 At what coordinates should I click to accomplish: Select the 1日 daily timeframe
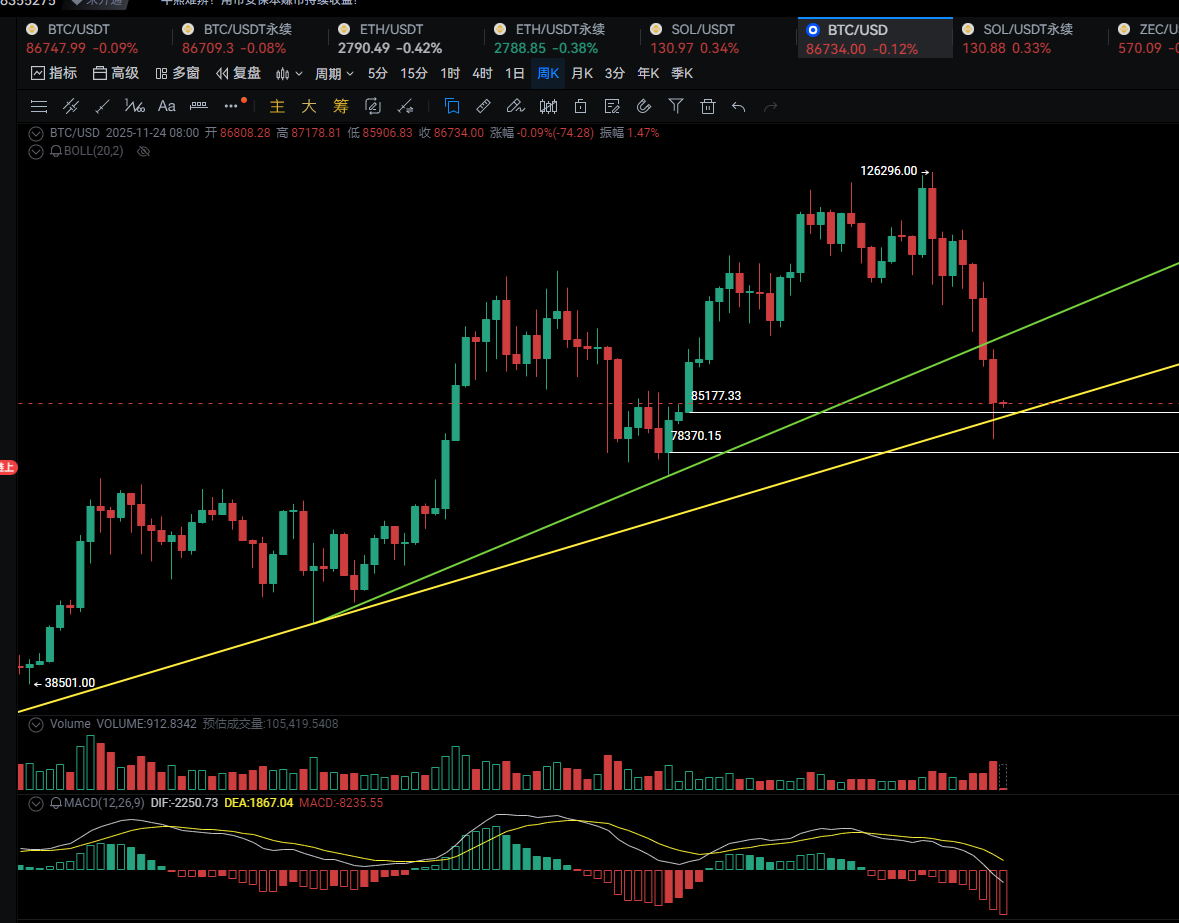[514, 73]
